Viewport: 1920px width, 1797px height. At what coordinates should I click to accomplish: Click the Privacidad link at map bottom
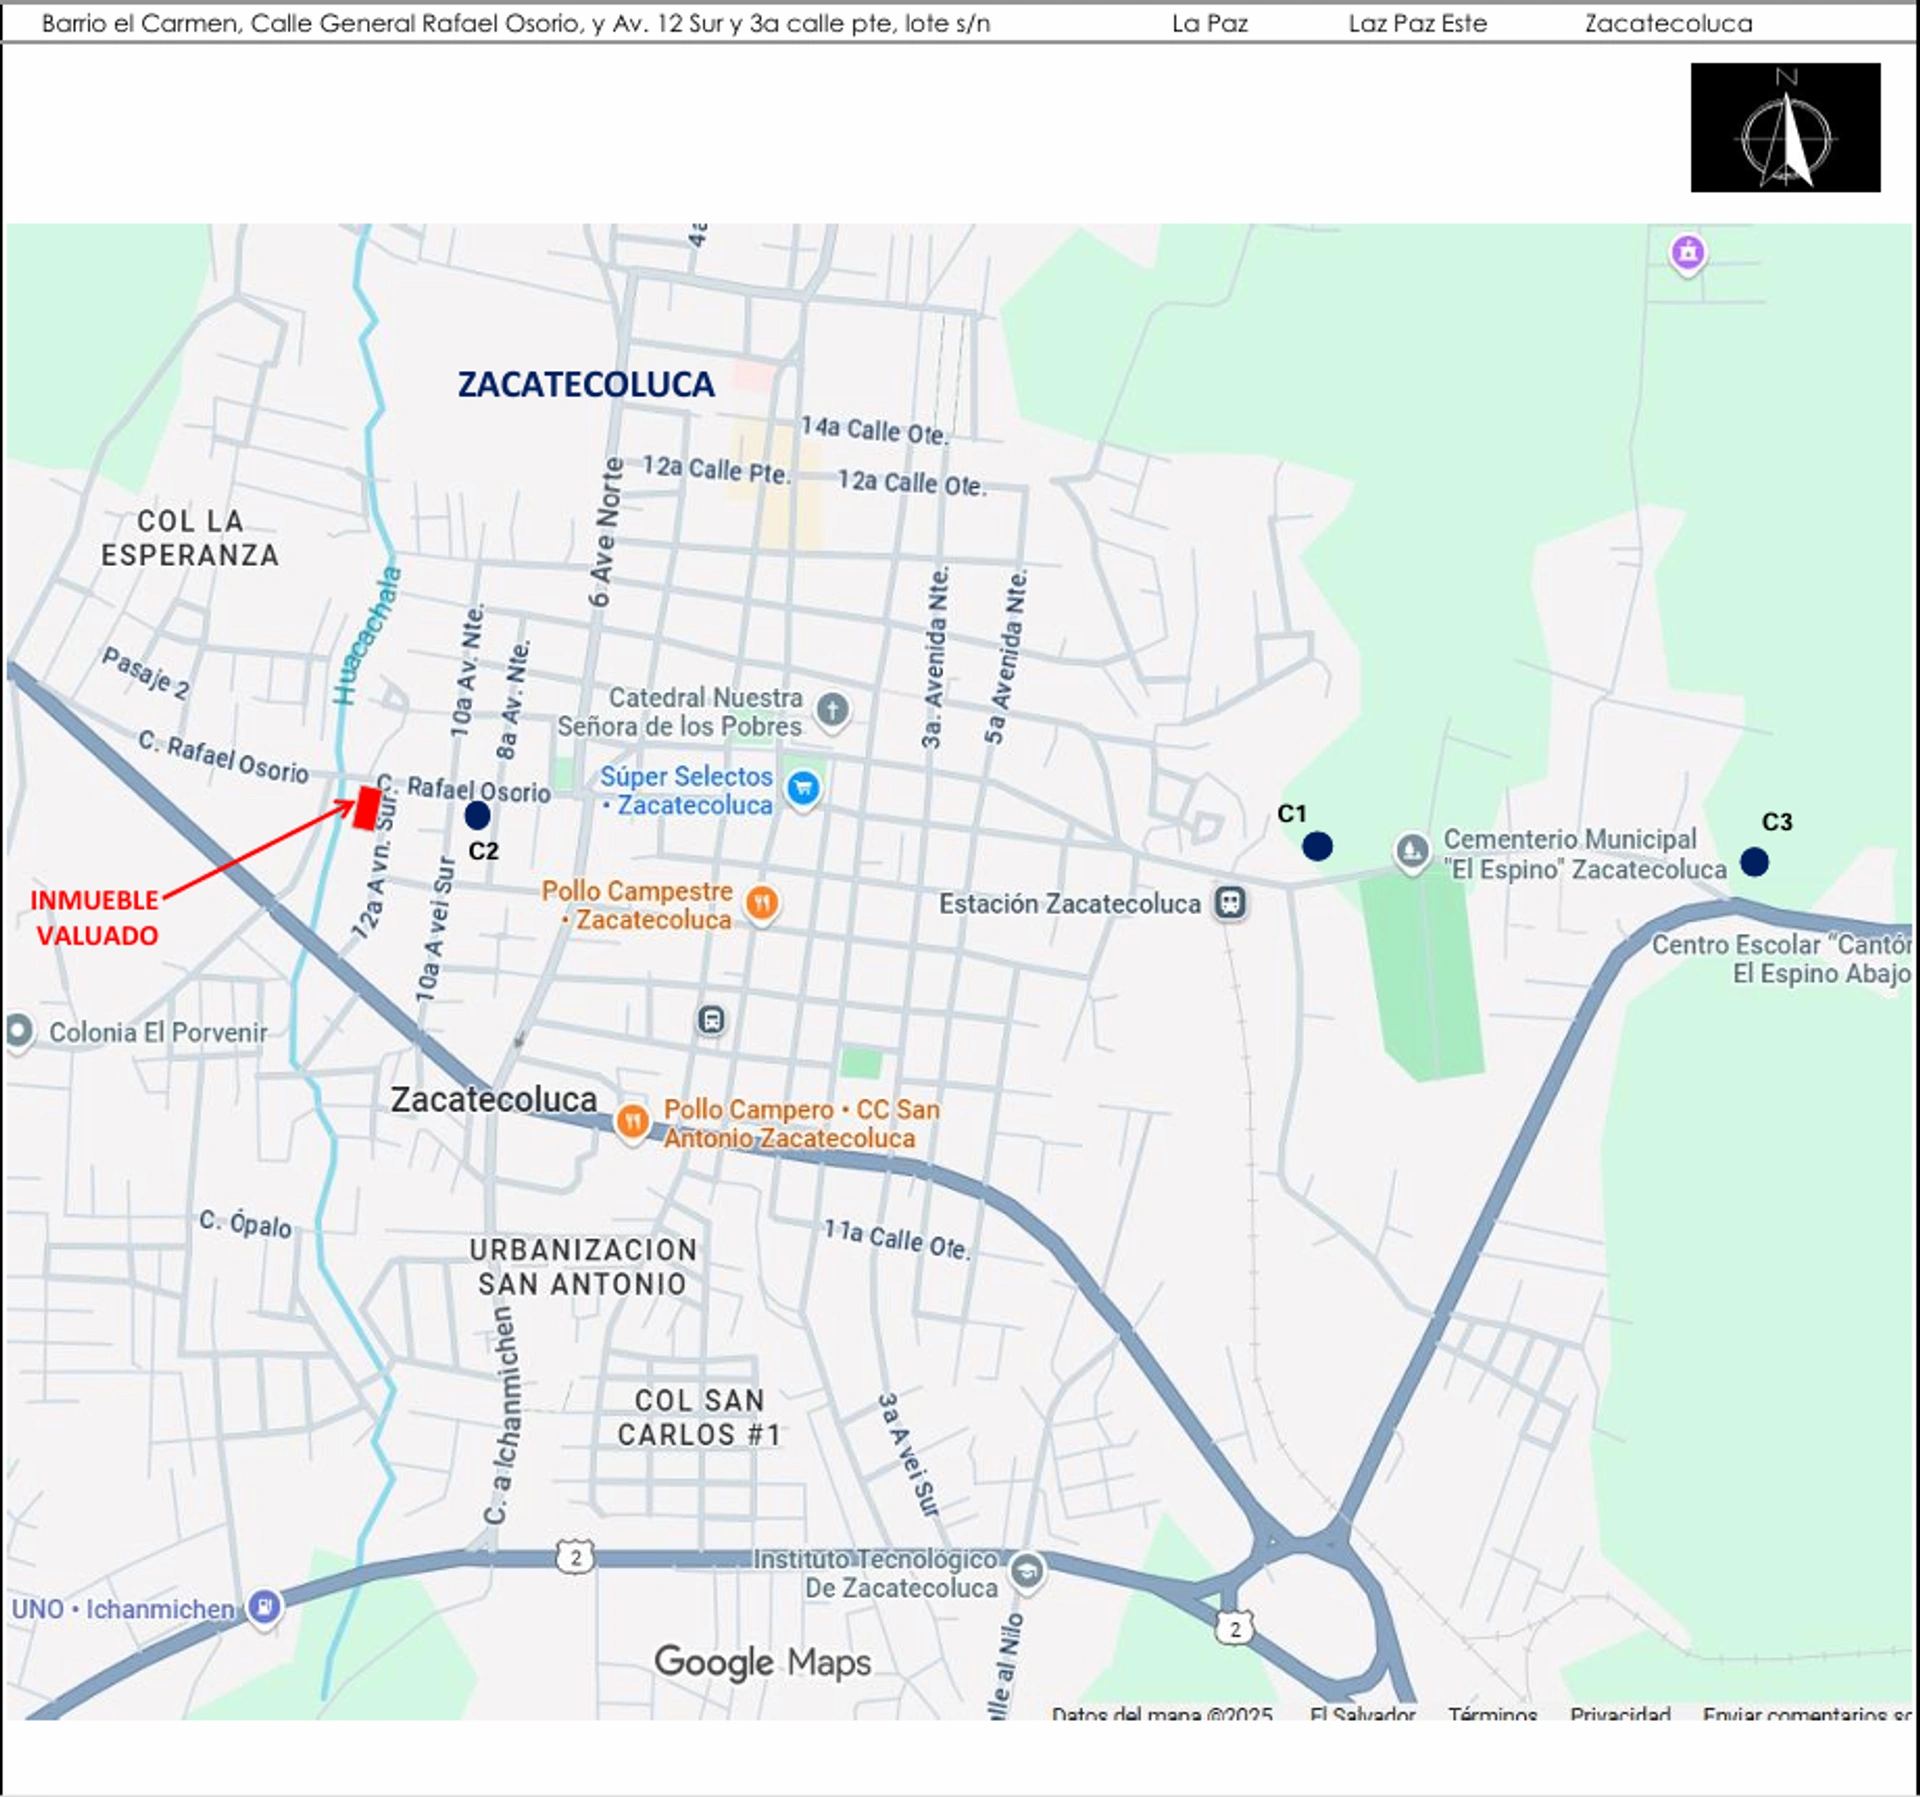pos(1620,1714)
